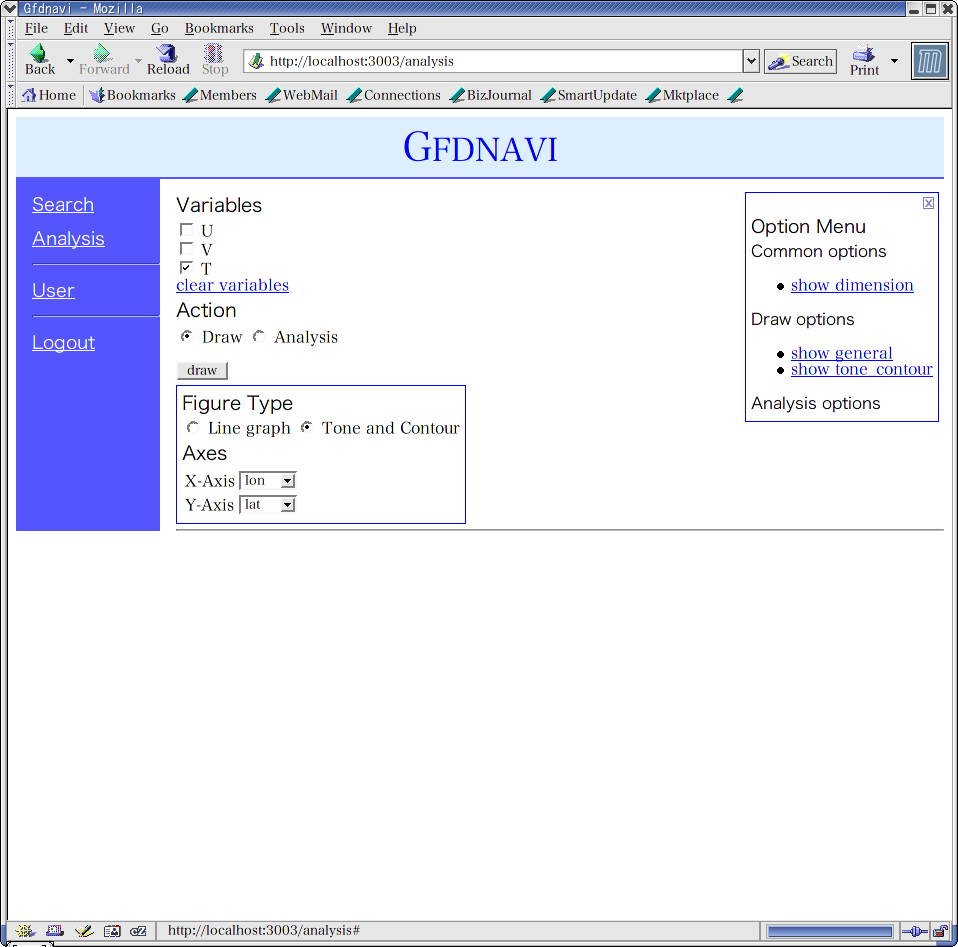Open the Mktplace bookmark
Image resolution: width=958 pixels, height=947 pixels.
click(x=682, y=95)
